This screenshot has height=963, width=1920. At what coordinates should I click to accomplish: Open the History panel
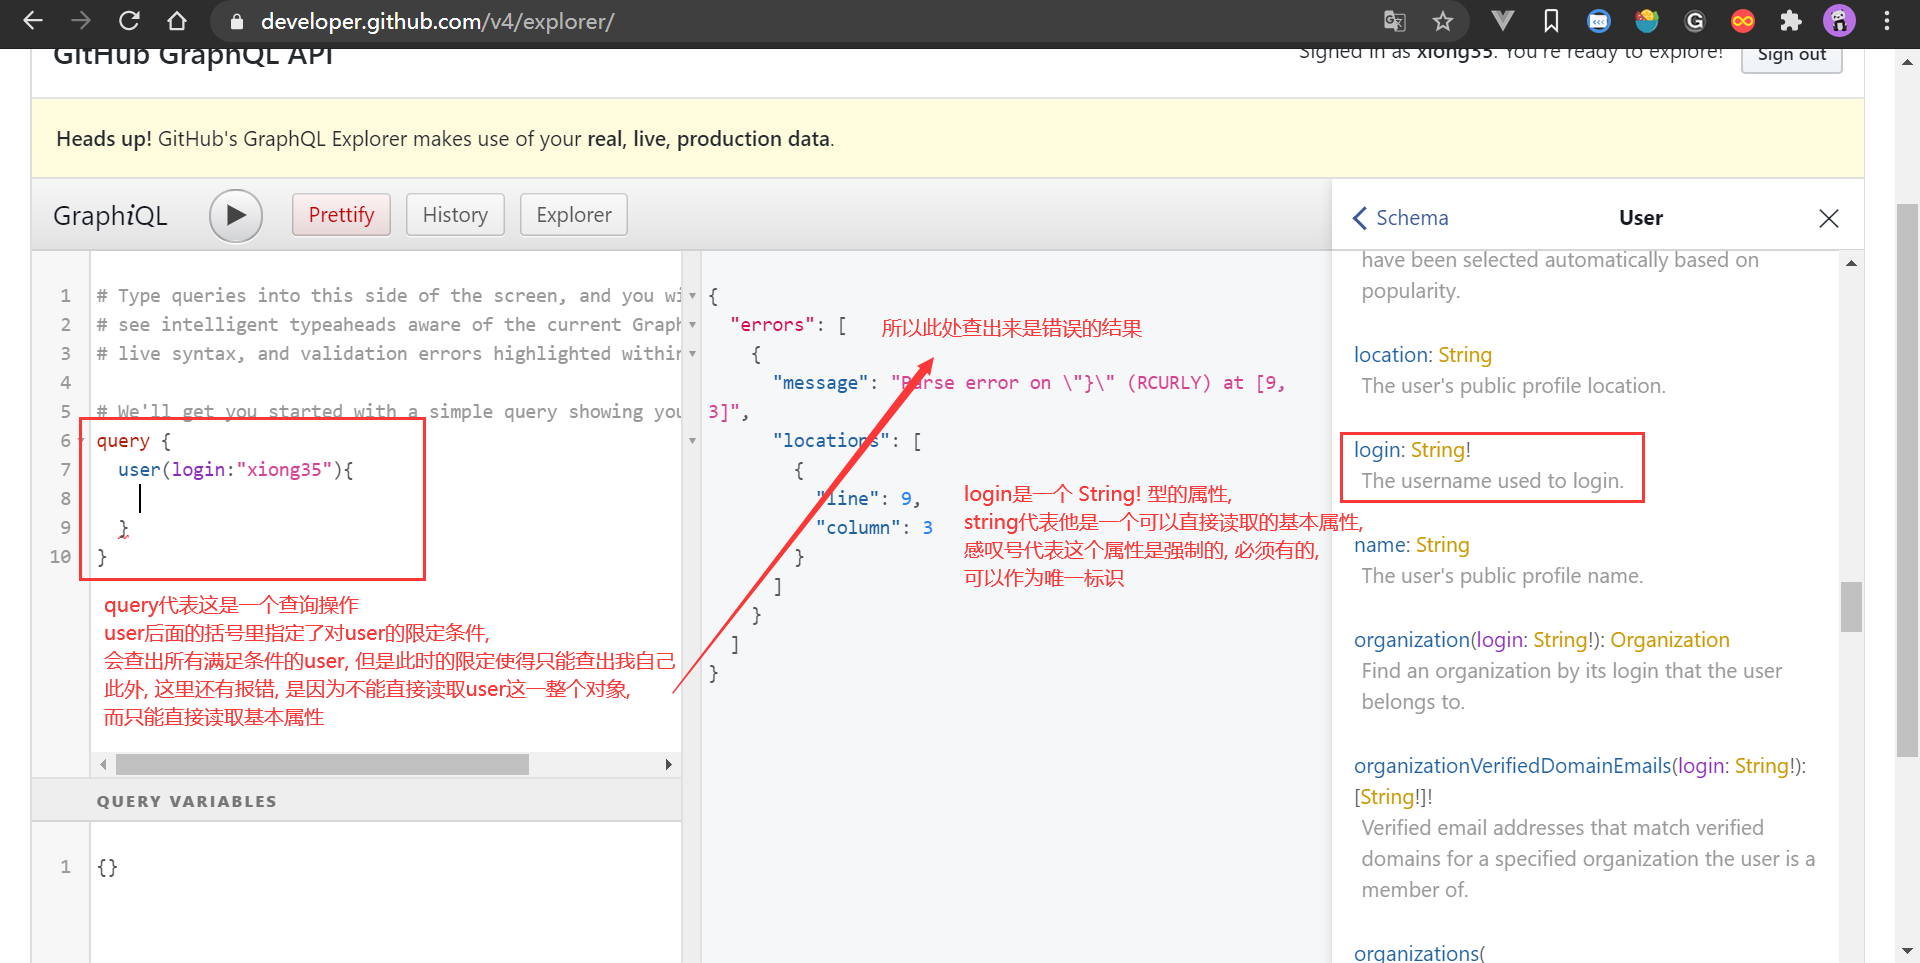click(x=455, y=214)
